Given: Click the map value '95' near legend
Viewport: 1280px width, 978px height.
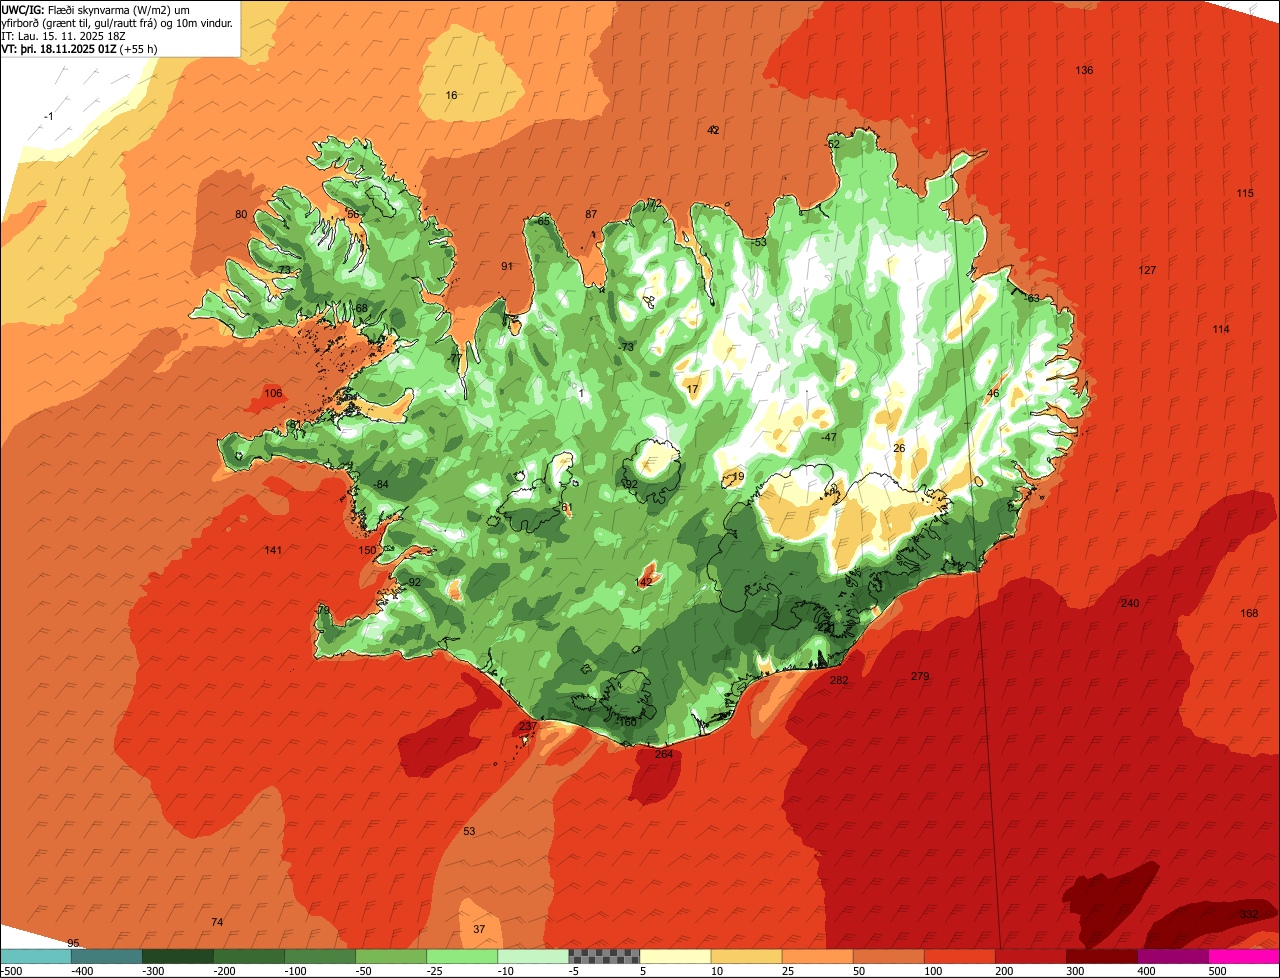Looking at the screenshot, I should click(x=73, y=943).
